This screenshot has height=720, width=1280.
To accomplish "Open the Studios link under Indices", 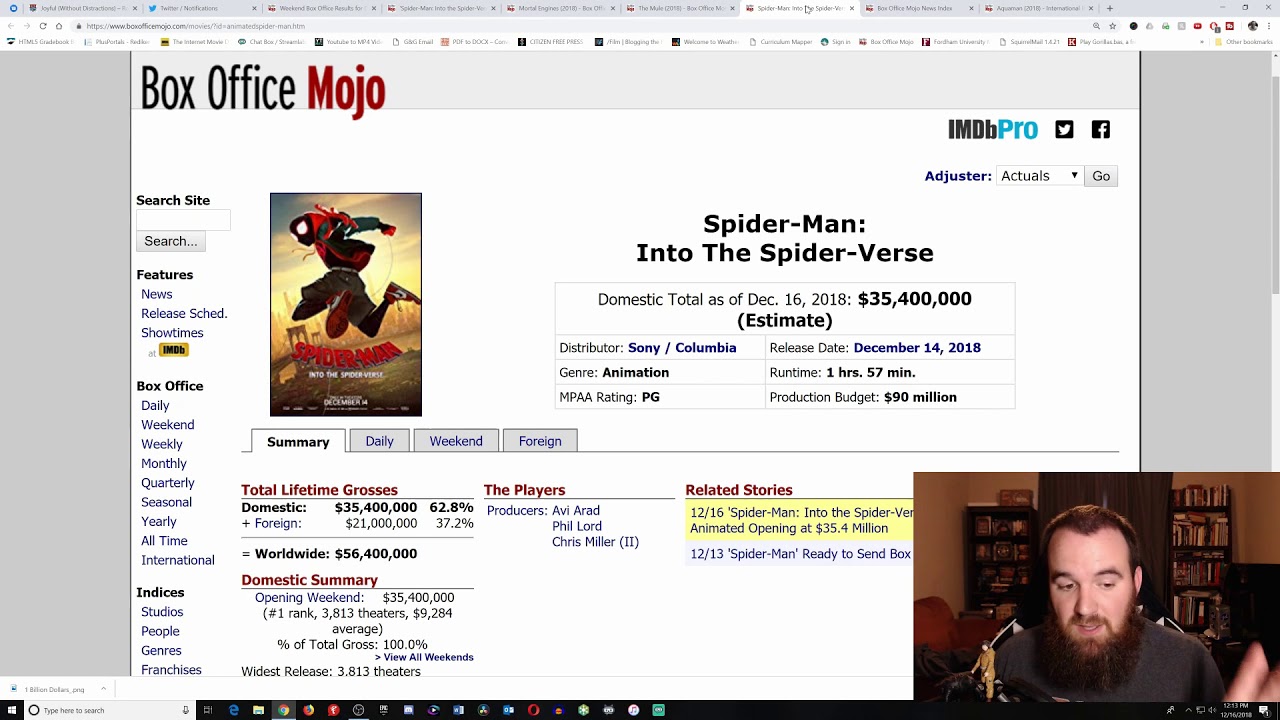I will point(162,612).
